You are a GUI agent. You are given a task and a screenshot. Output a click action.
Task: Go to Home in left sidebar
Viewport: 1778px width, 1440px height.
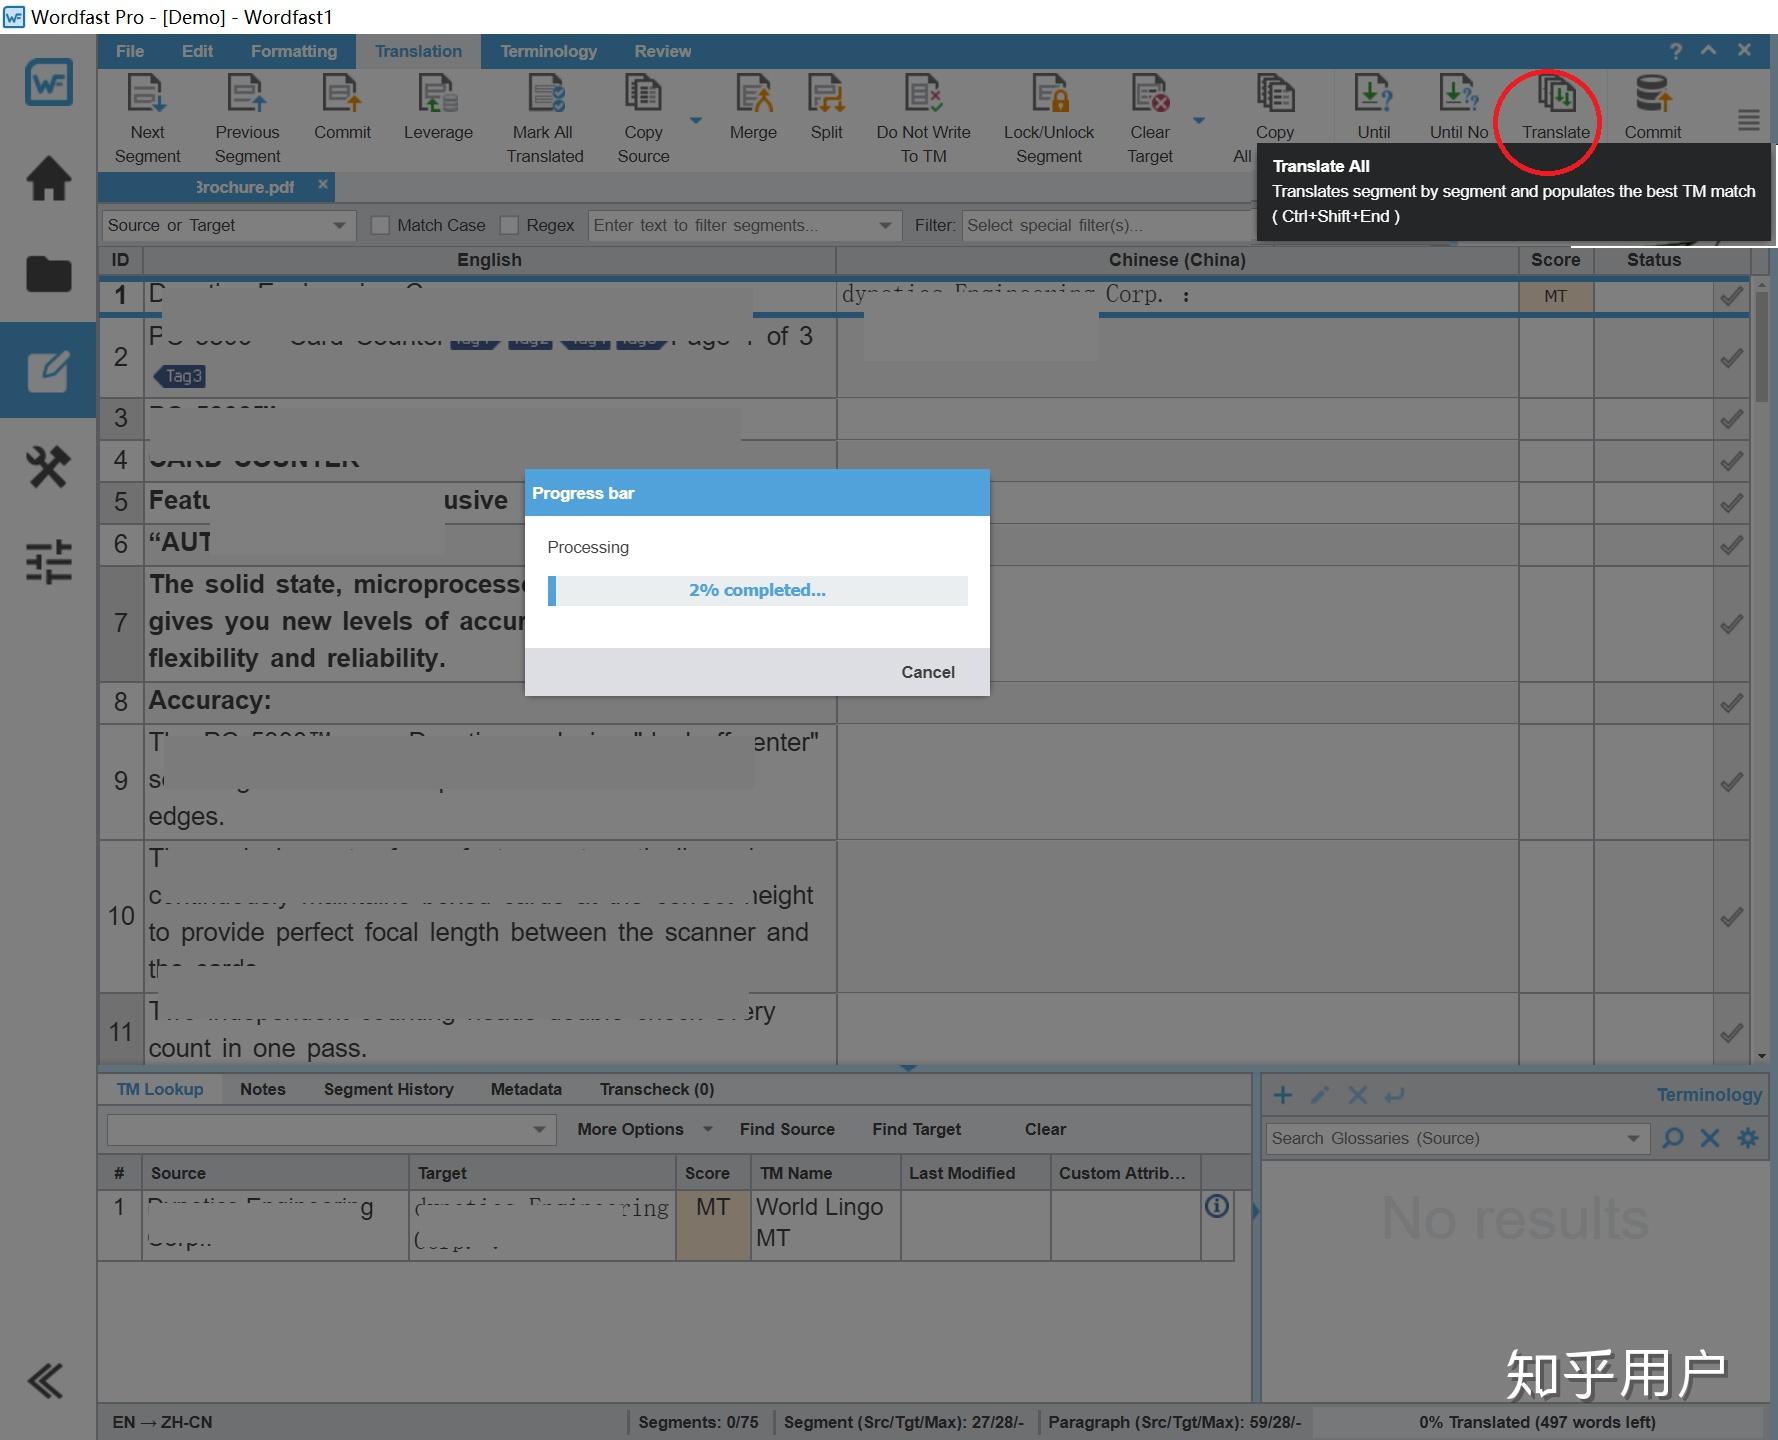click(x=48, y=180)
